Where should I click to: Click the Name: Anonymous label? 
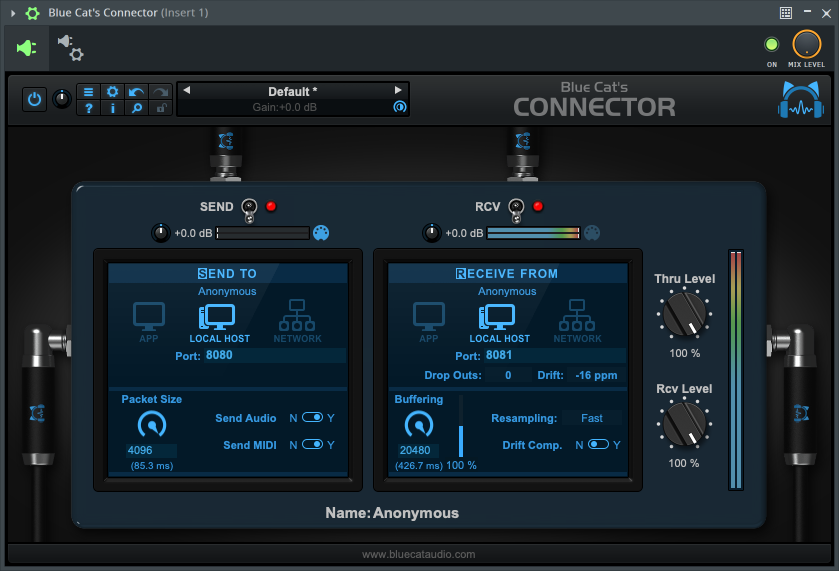coord(392,513)
